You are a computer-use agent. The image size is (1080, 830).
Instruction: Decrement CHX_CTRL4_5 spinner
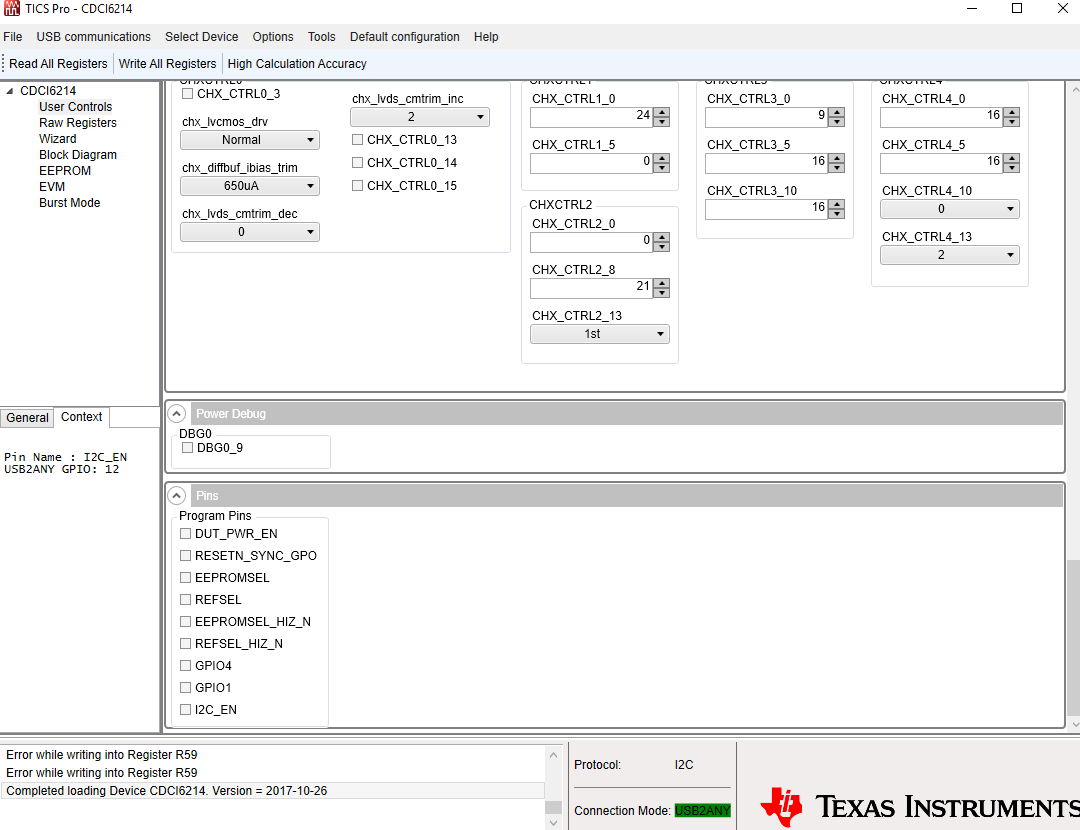[x=1012, y=167]
